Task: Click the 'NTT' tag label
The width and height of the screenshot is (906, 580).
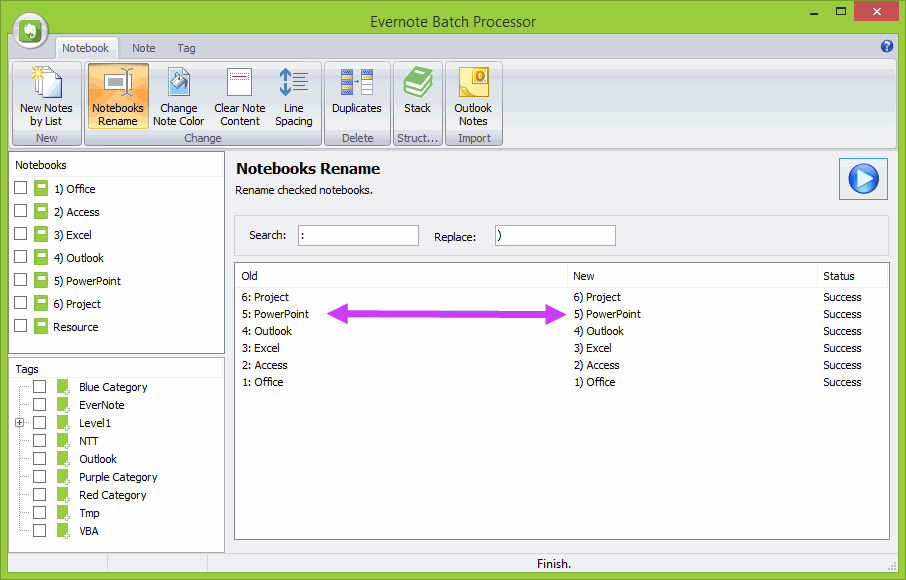Action: (x=89, y=441)
